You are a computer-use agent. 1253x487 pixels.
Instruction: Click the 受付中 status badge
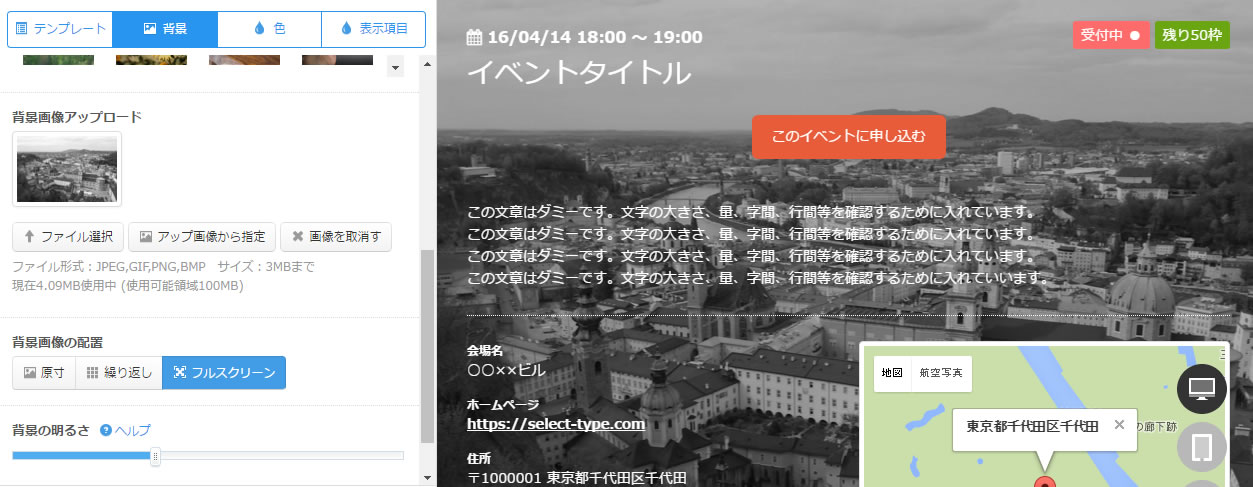pyautogui.click(x=1111, y=35)
